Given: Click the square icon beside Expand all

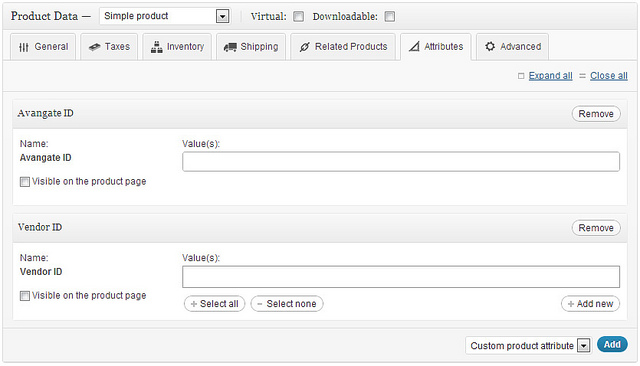Looking at the screenshot, I should 521,76.
